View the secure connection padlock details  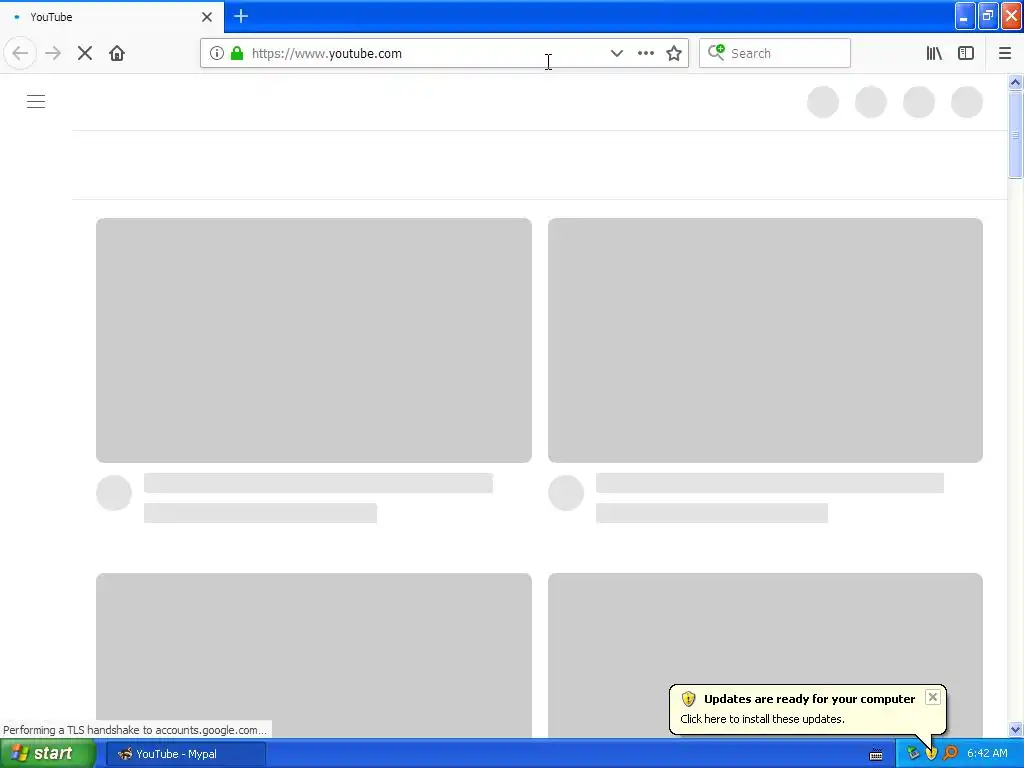pos(237,53)
